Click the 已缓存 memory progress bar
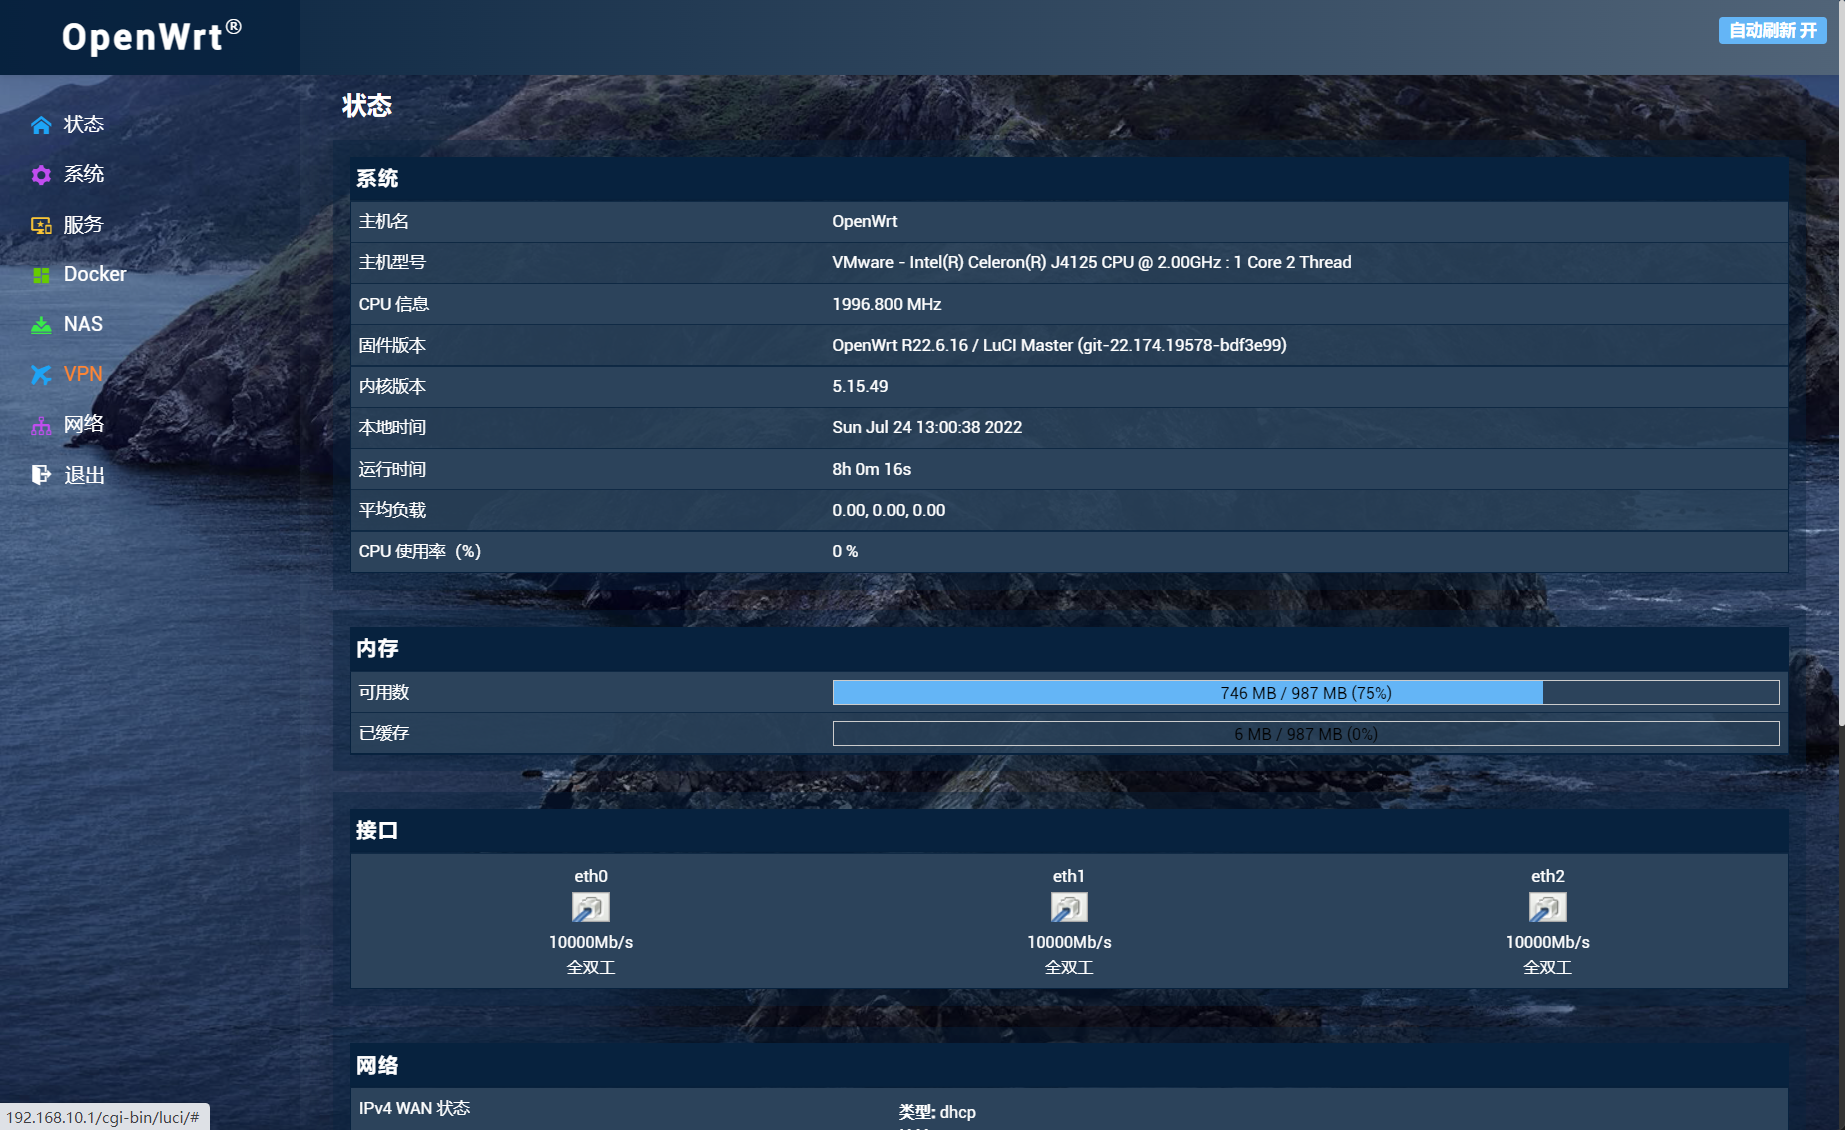The width and height of the screenshot is (1845, 1130). 1306,734
